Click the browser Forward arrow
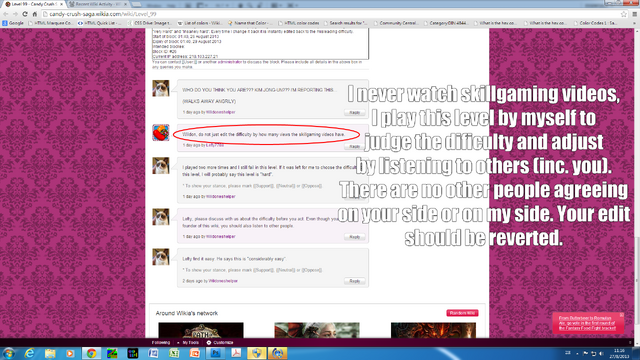The height and width of the screenshot is (360, 640). pos(15,14)
